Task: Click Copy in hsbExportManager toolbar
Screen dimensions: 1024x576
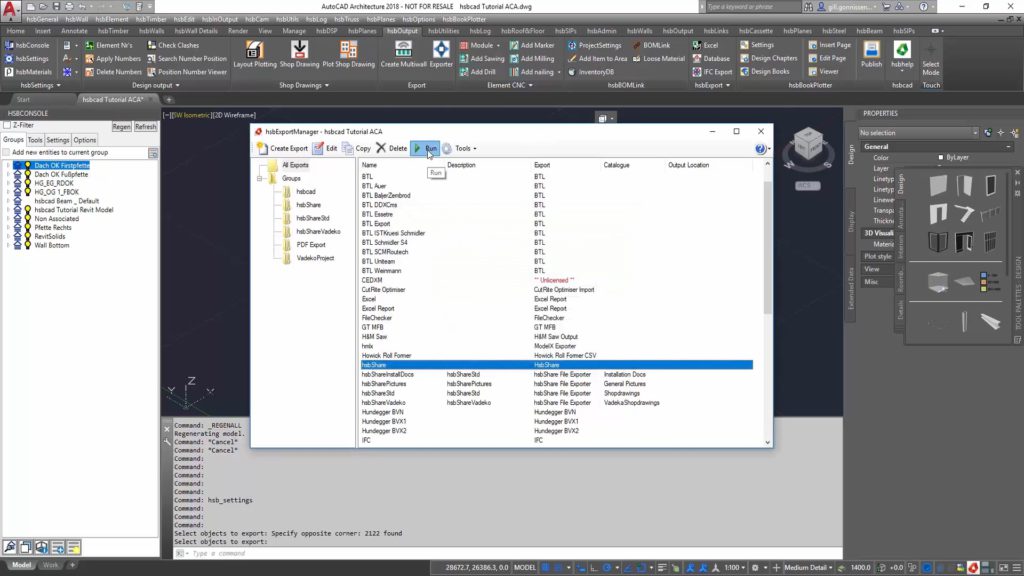Action: (357, 148)
